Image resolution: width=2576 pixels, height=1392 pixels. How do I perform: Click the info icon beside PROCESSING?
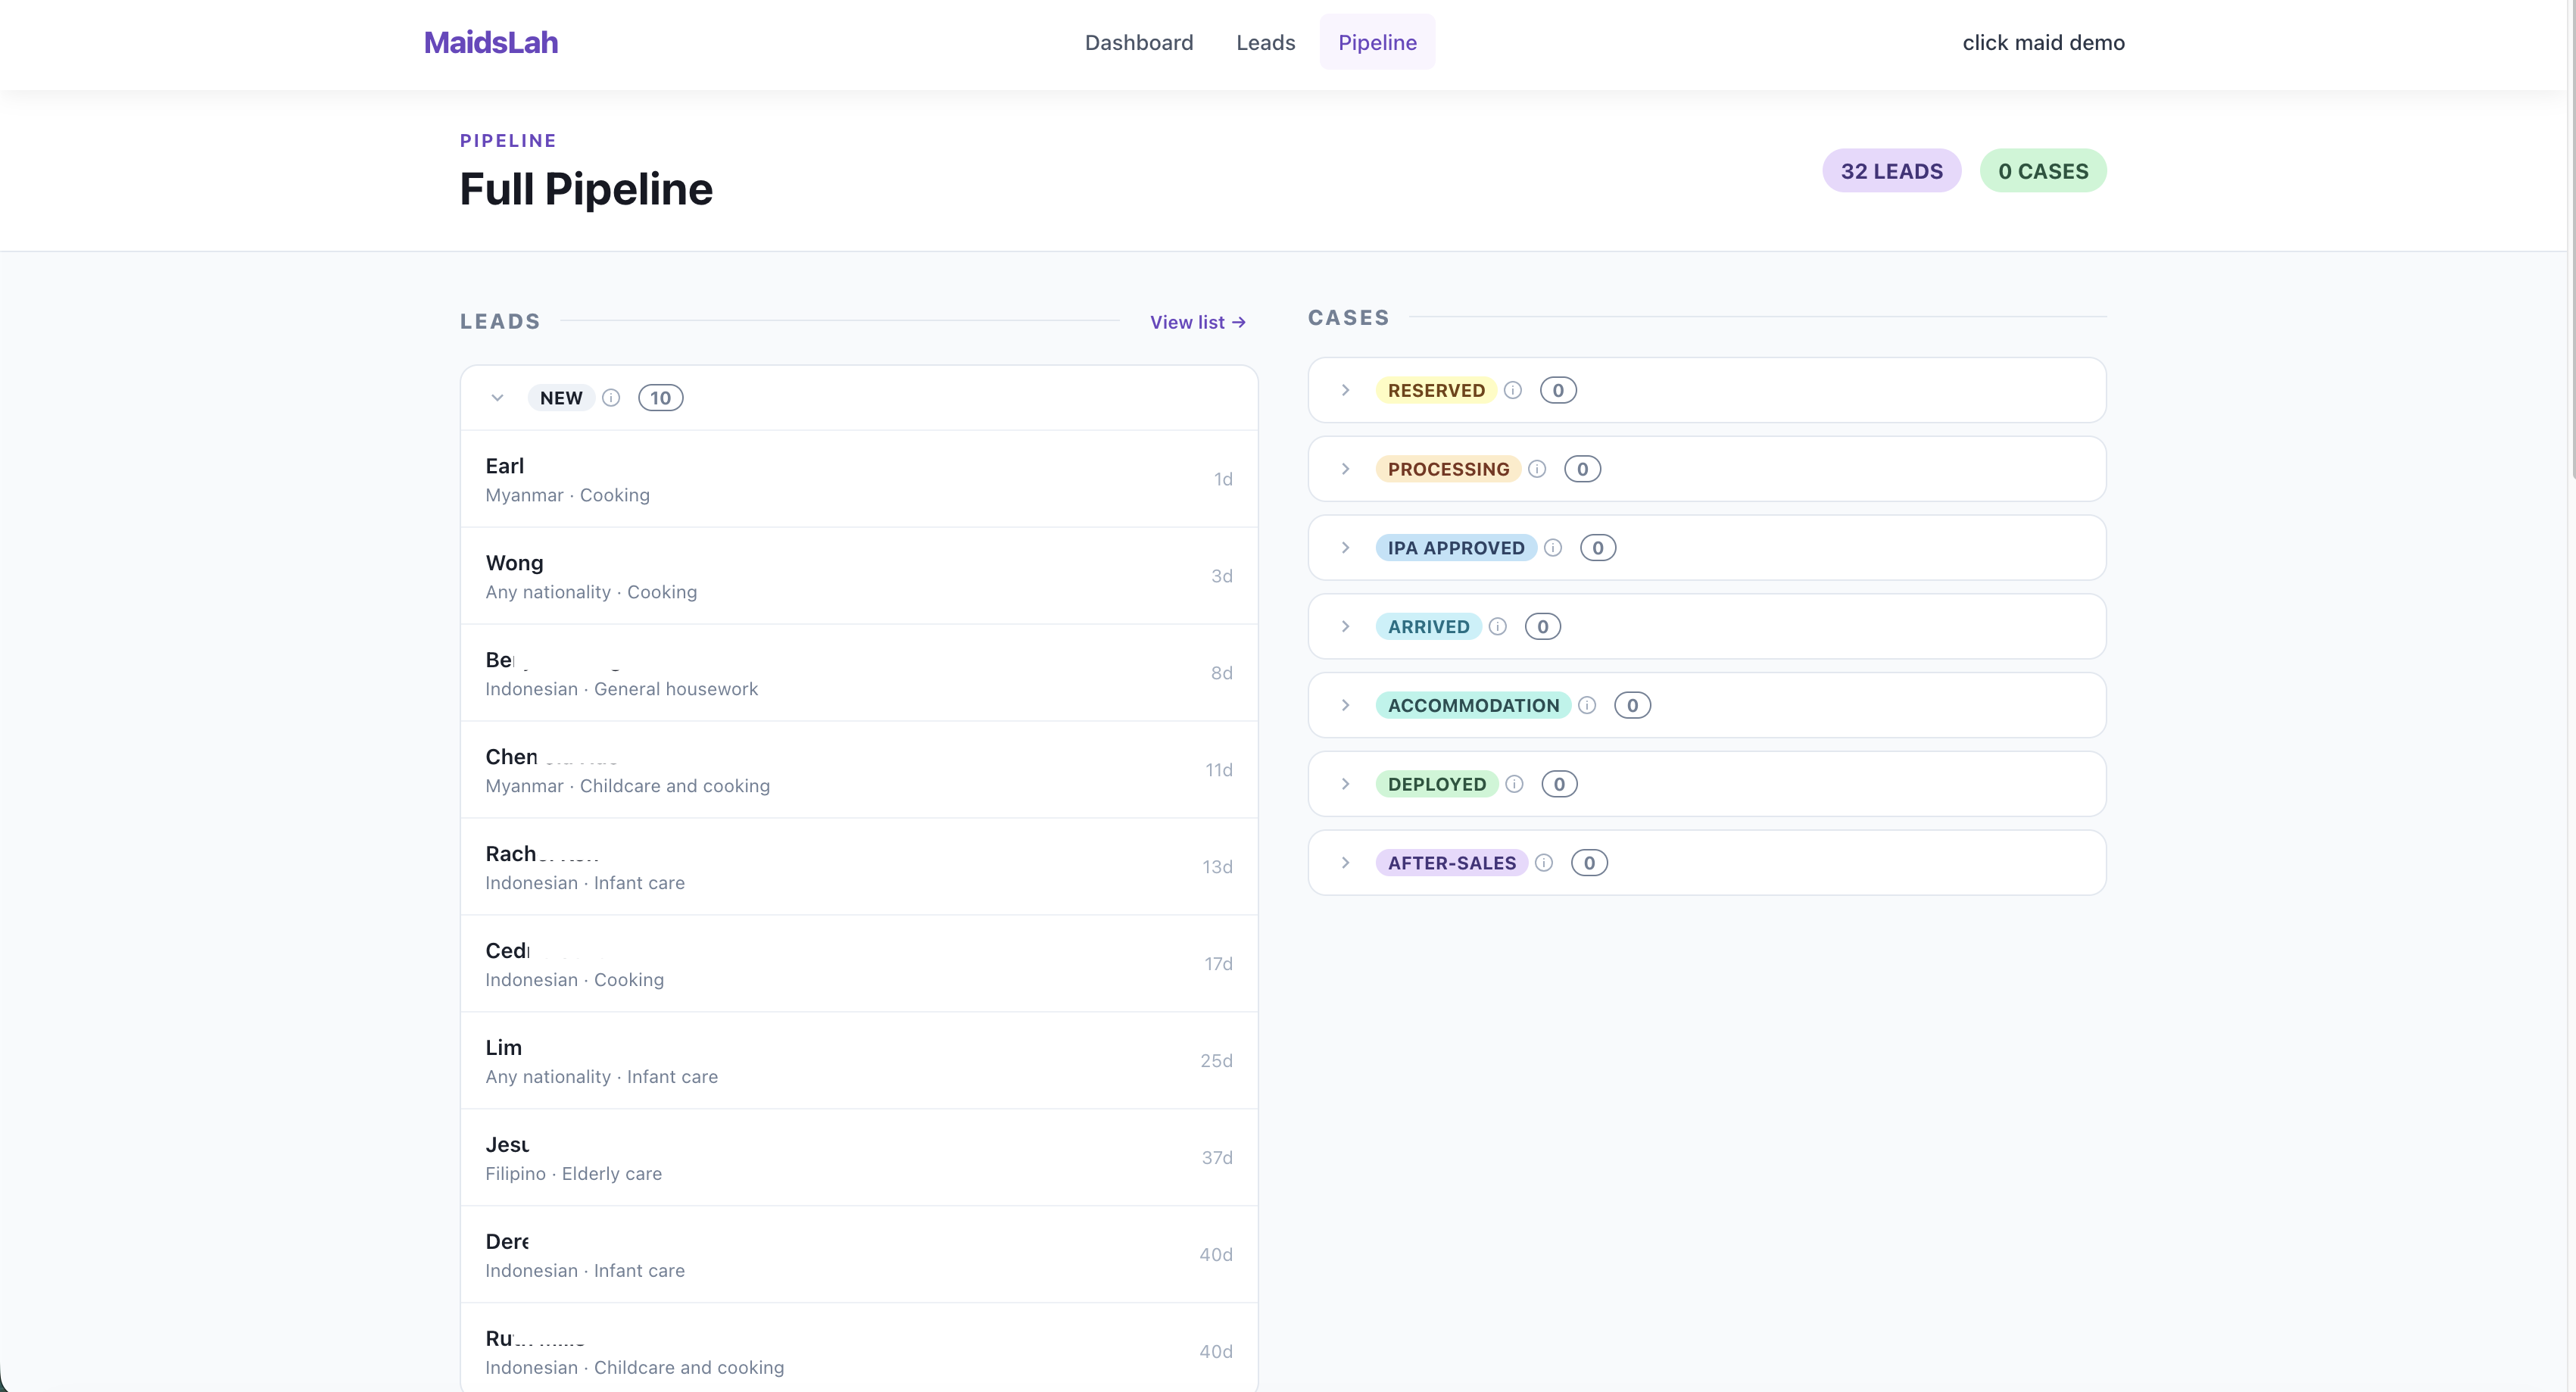(x=1537, y=469)
